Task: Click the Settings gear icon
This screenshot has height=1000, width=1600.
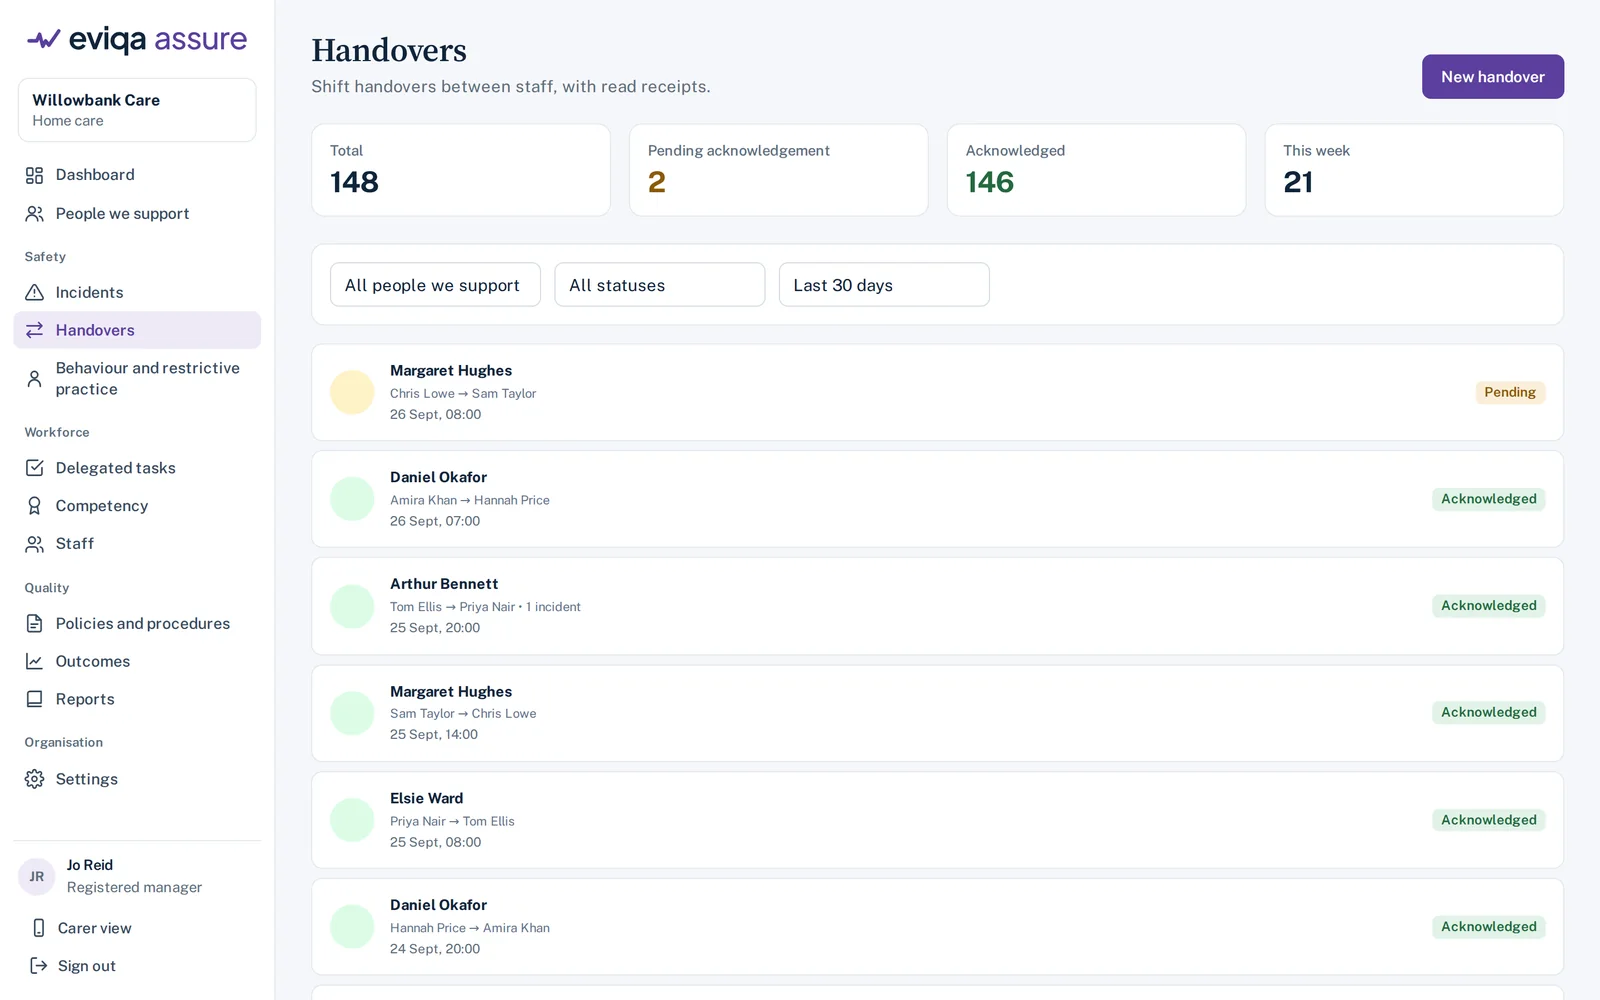Action: pyautogui.click(x=34, y=779)
